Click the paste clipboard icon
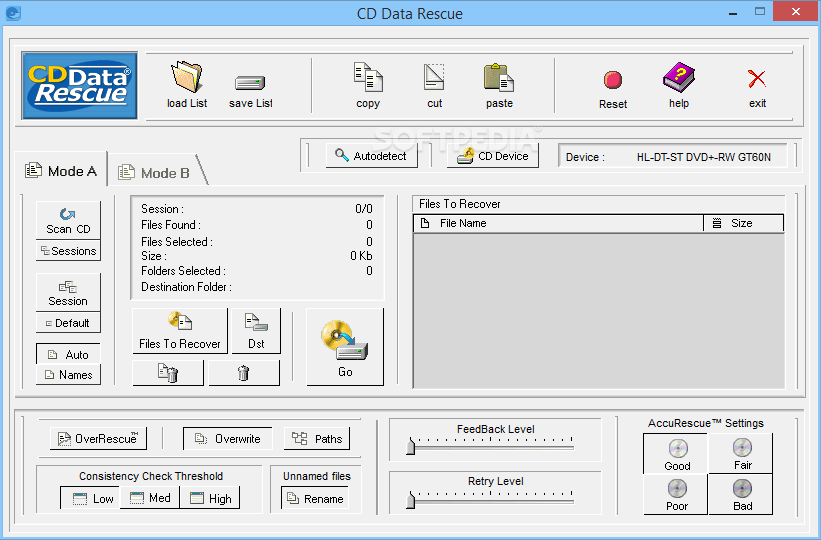Image resolution: width=821 pixels, height=540 pixels. [x=498, y=78]
